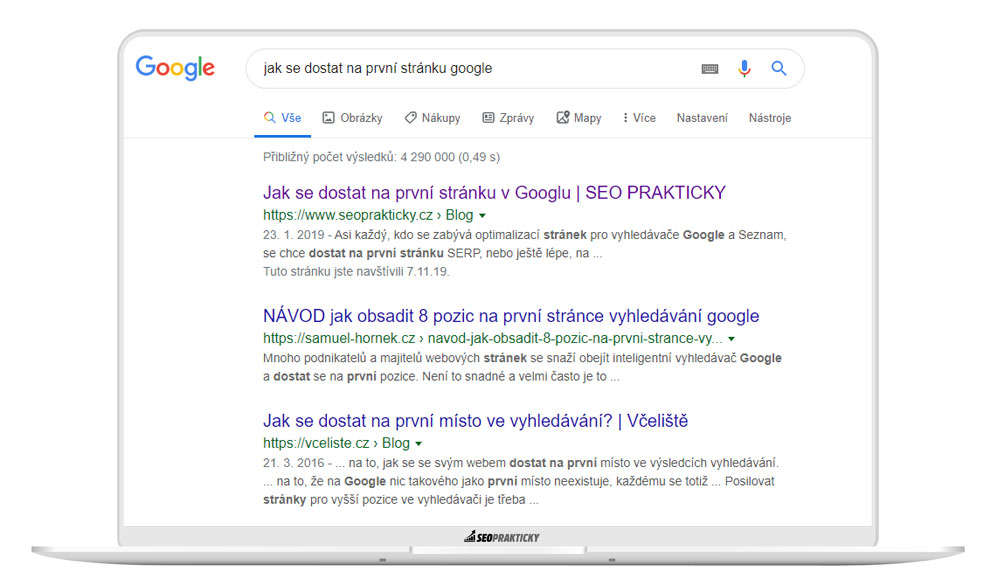The height and width of the screenshot is (580, 1000).
Task: Switch to the Nákupy tab
Action: coord(432,118)
